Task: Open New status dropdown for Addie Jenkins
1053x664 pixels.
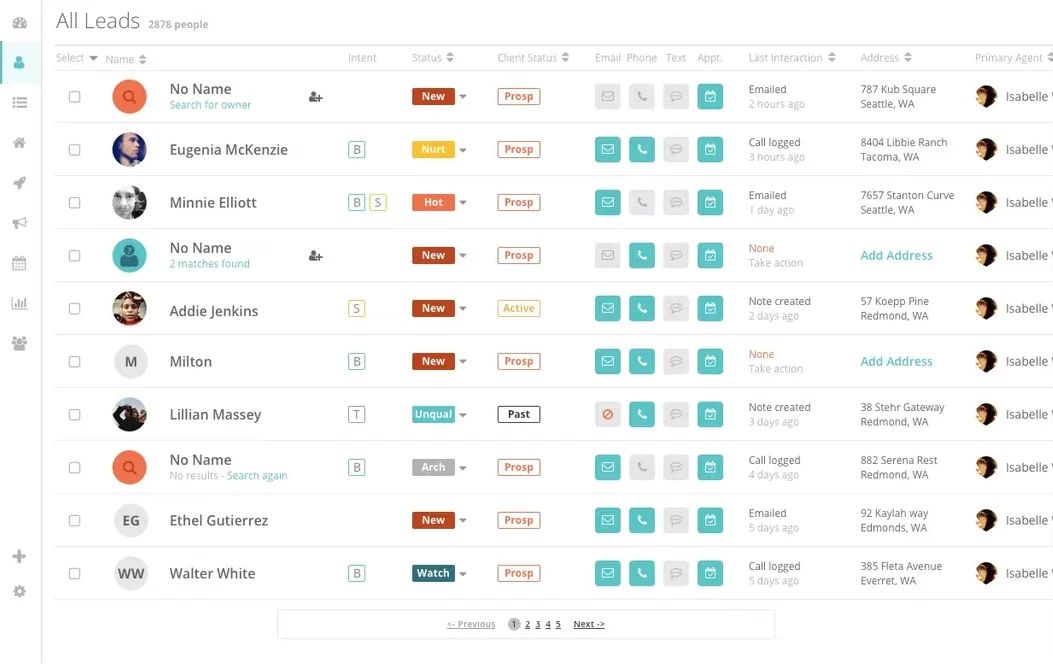Action: pyautogui.click(x=463, y=309)
